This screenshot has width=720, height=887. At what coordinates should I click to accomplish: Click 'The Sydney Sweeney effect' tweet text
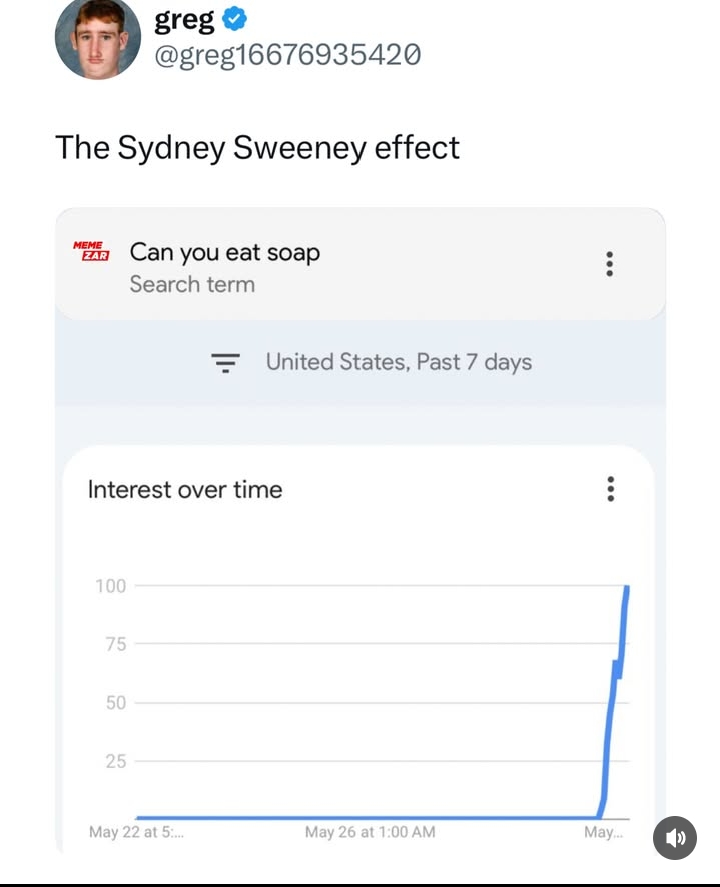257,148
